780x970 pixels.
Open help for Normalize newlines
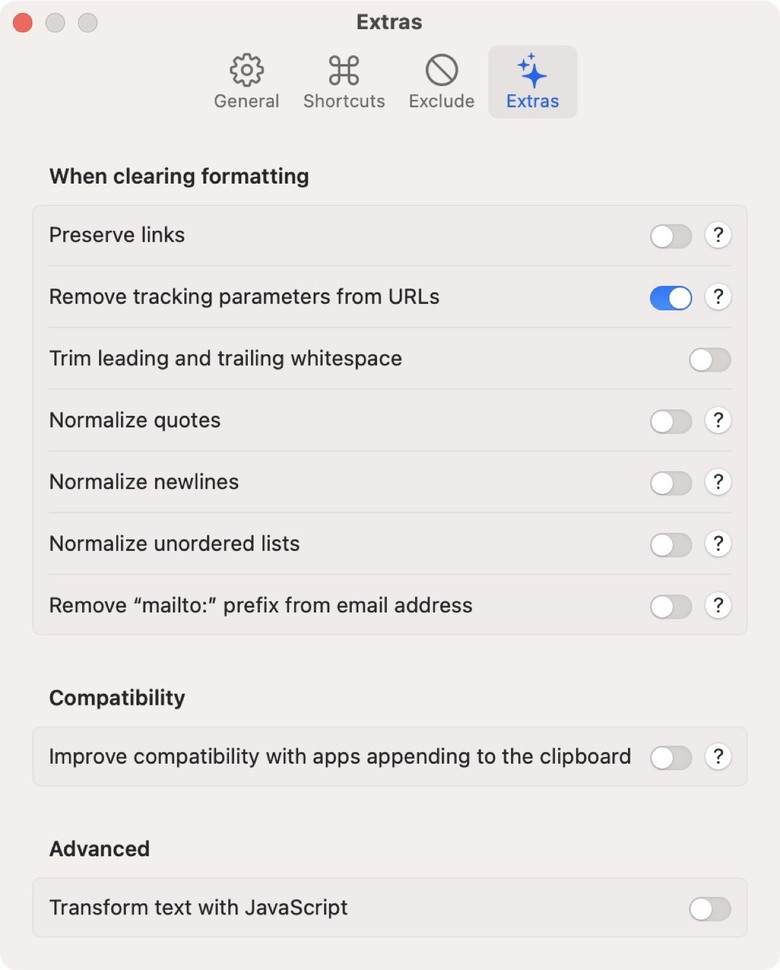pos(718,482)
